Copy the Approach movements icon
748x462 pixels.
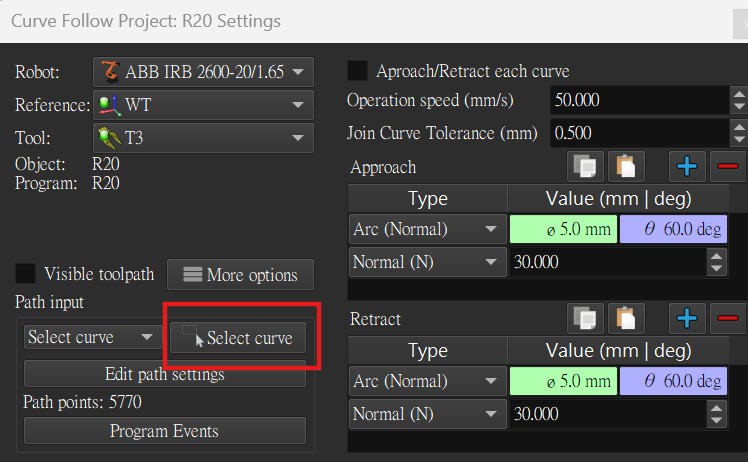[x=585, y=167]
